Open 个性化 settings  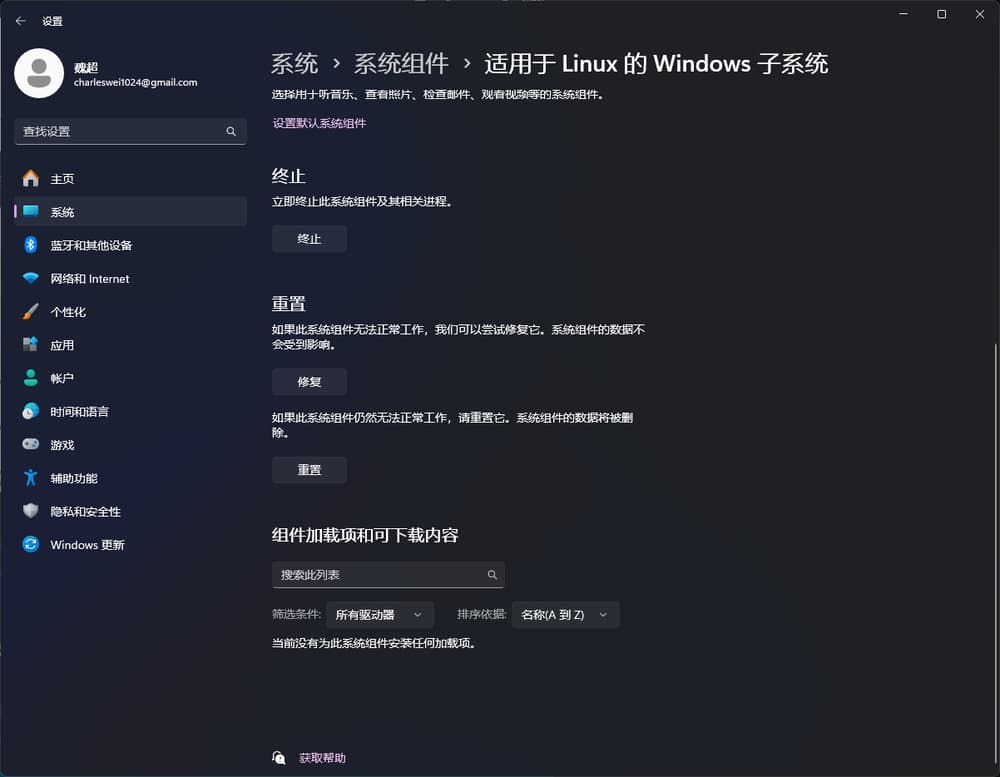pos(130,311)
